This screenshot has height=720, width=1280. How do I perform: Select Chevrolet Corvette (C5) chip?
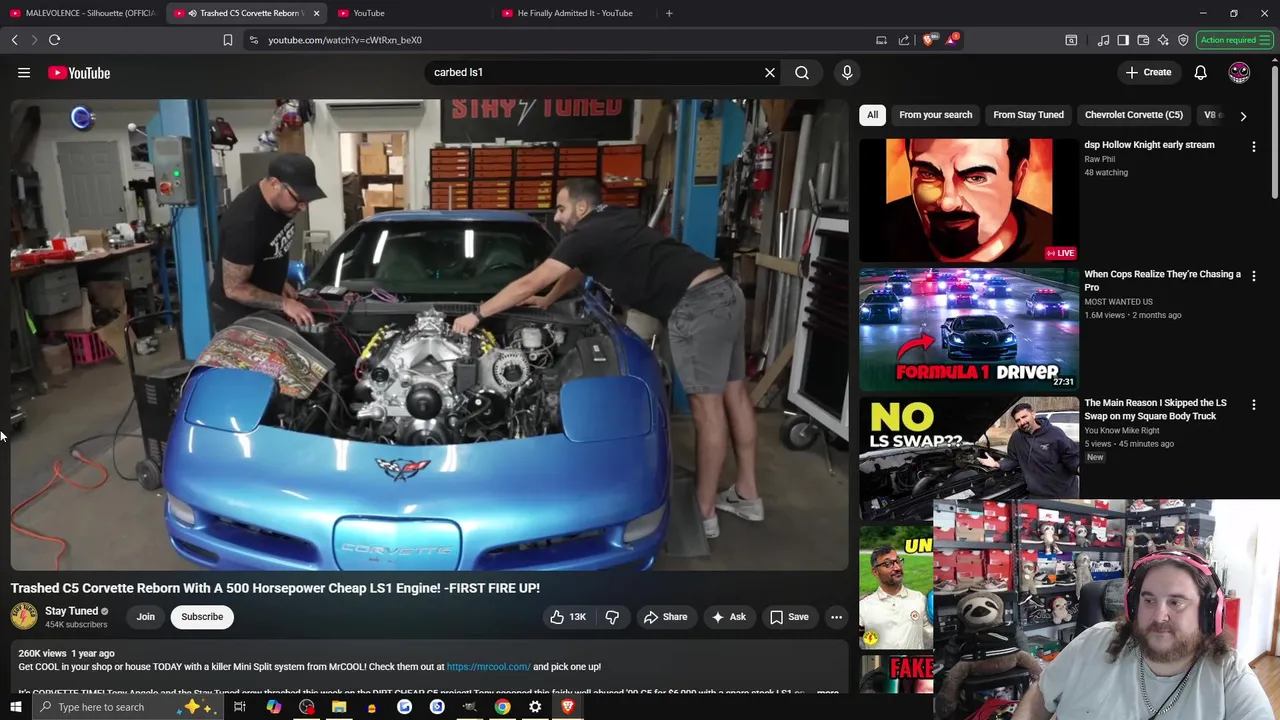(x=1133, y=115)
